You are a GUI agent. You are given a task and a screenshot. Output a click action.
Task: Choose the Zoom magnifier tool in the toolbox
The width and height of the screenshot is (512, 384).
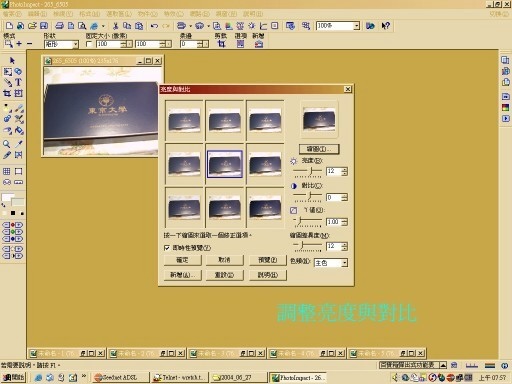(7, 144)
